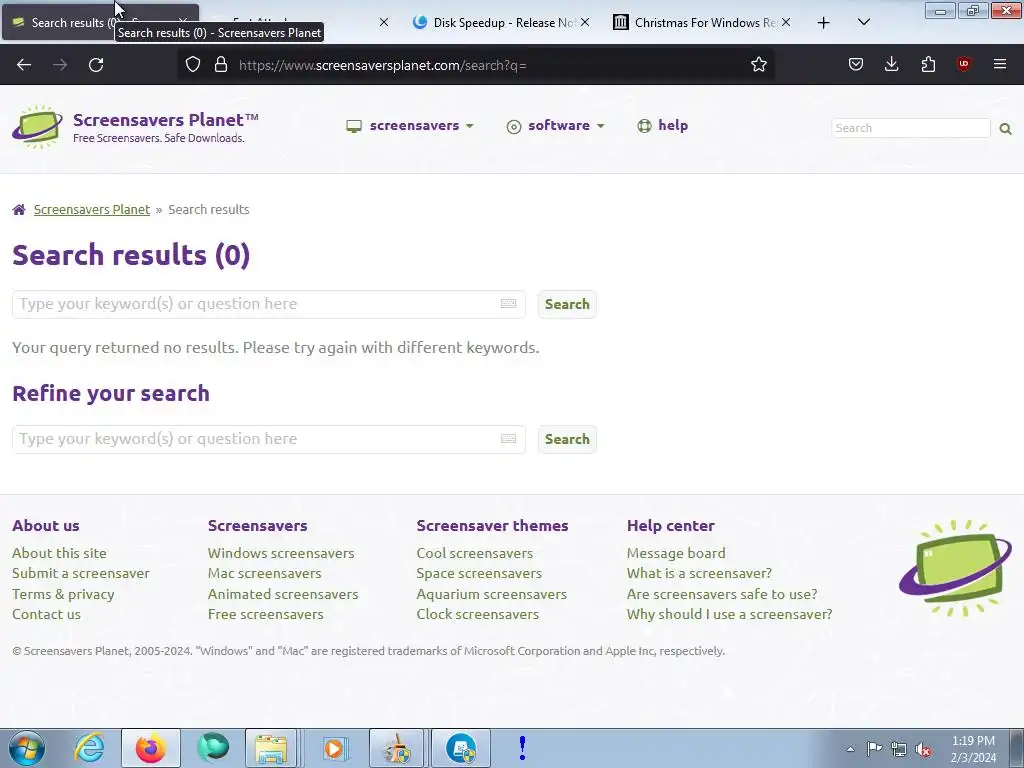Open Submit a screensaver link
This screenshot has height=768, width=1024.
click(81, 573)
